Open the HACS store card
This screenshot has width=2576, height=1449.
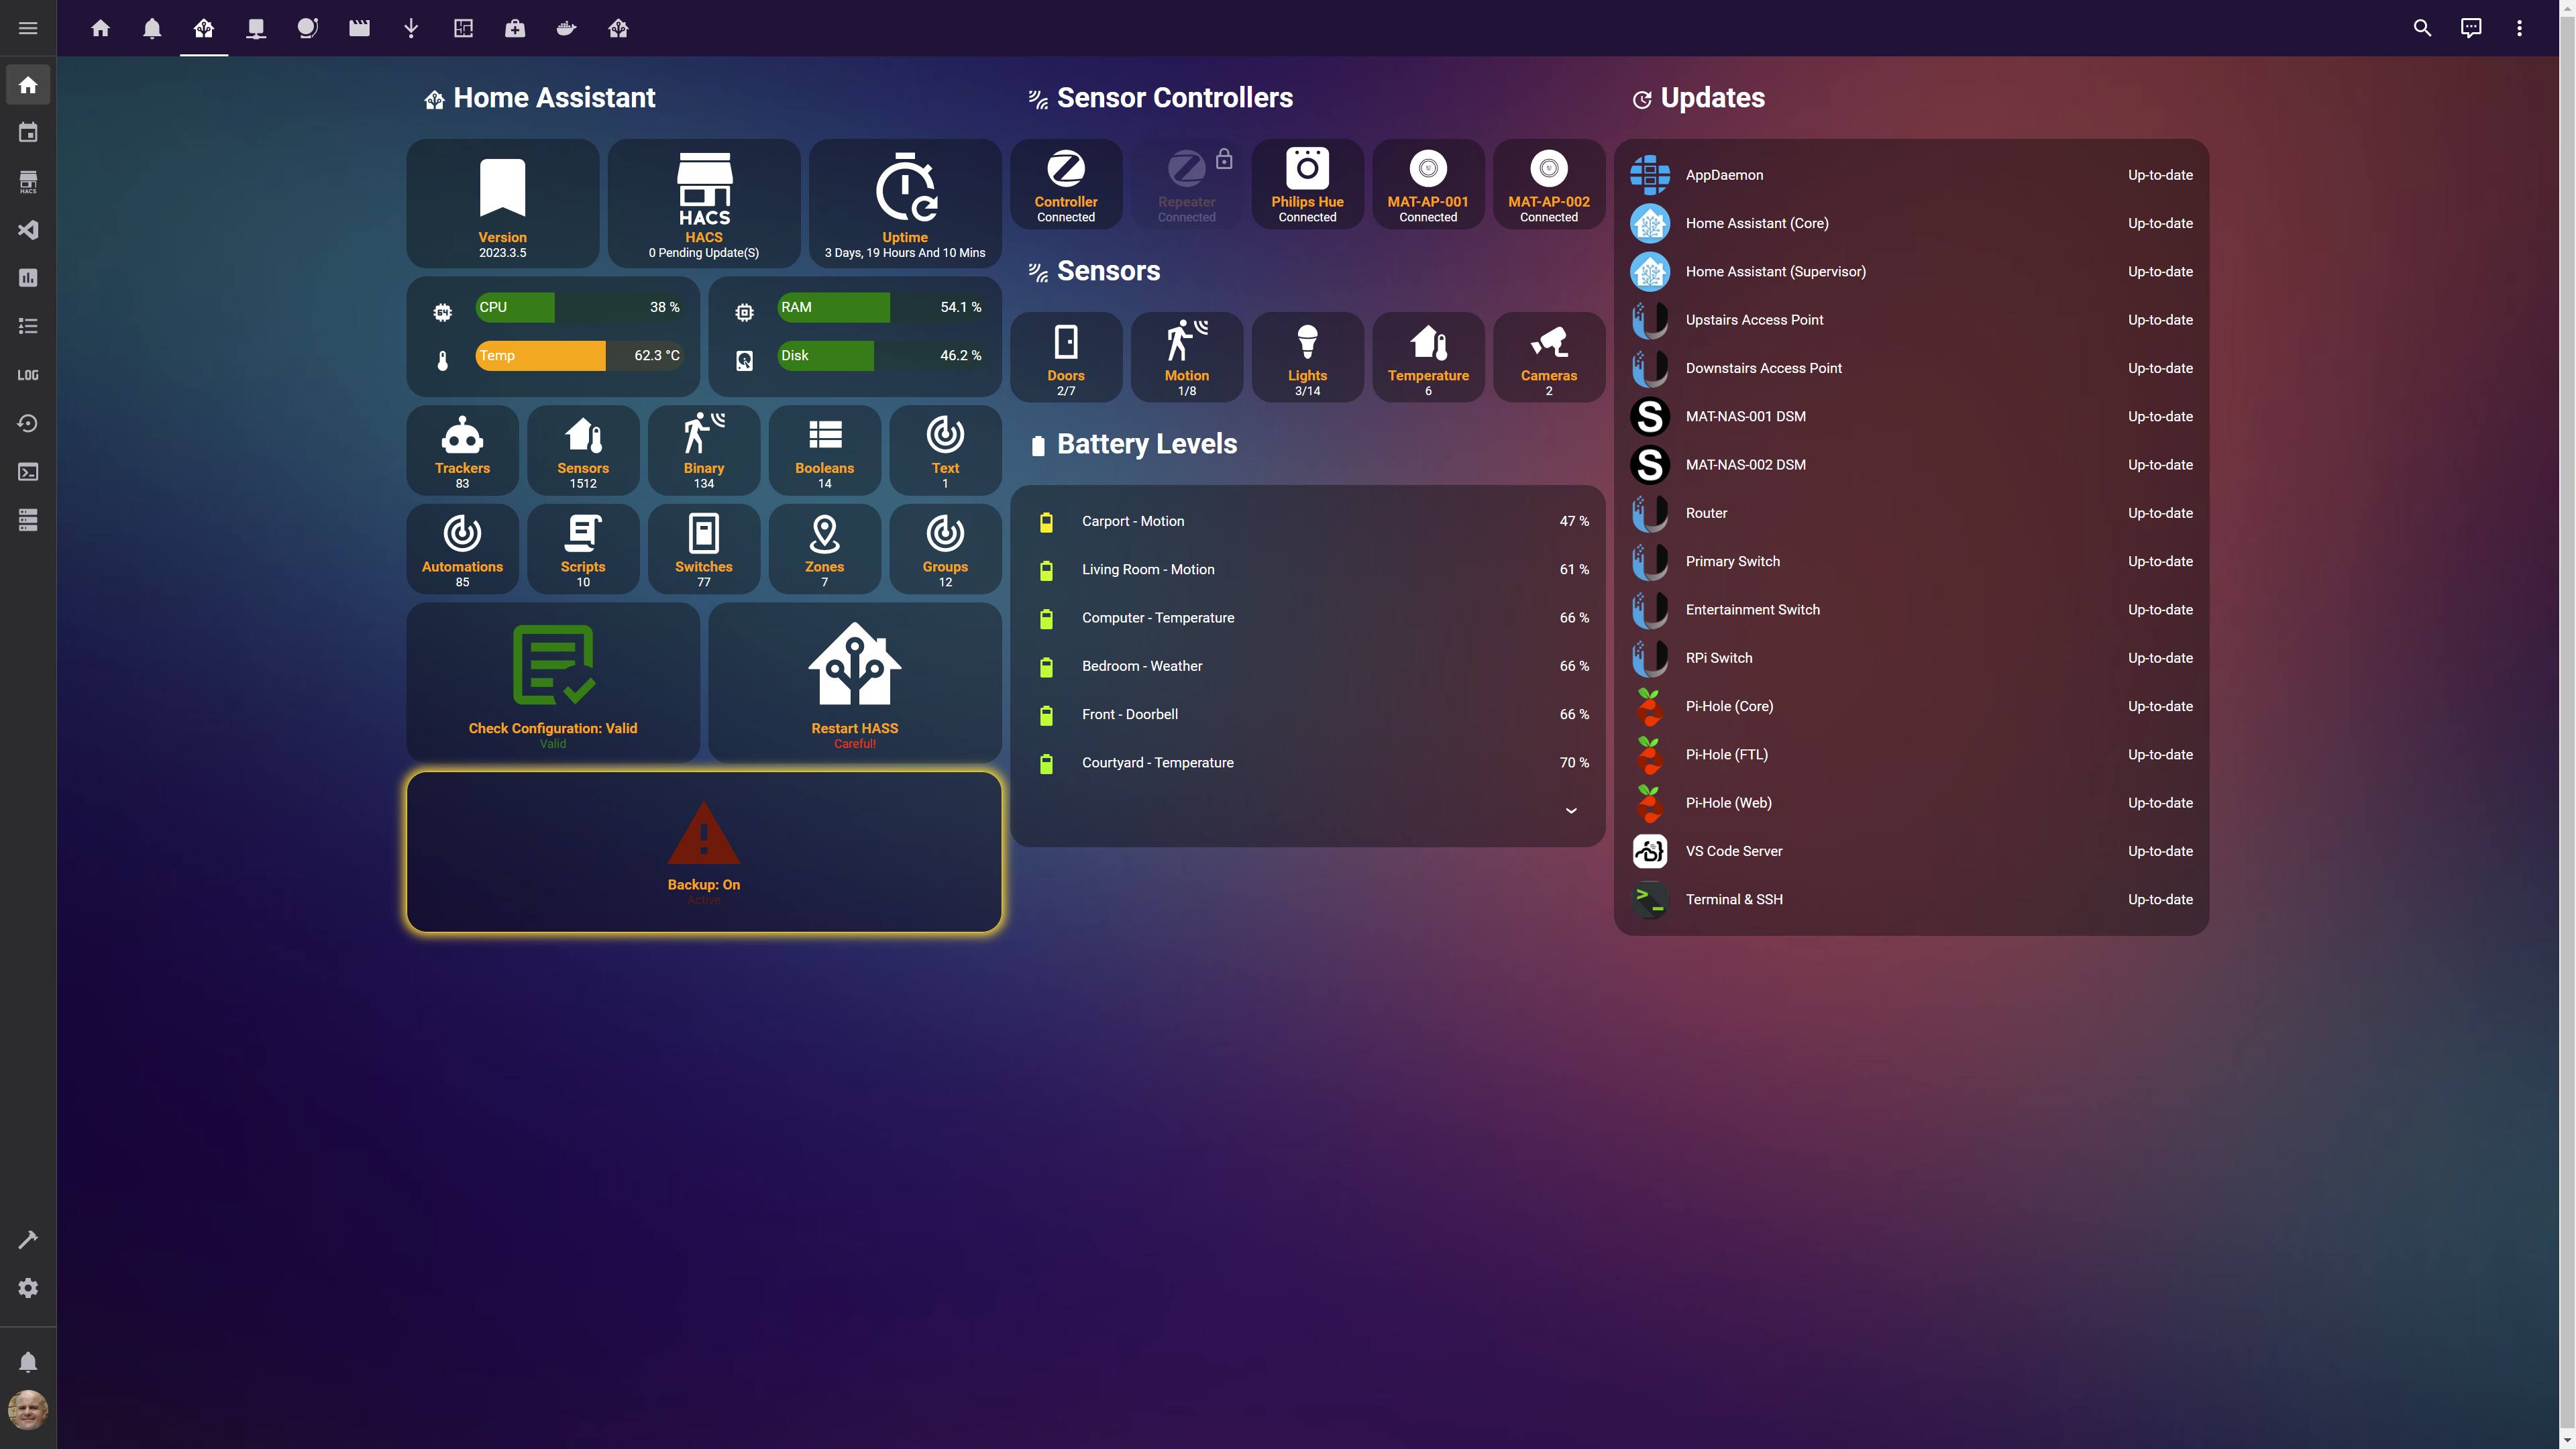(x=703, y=203)
